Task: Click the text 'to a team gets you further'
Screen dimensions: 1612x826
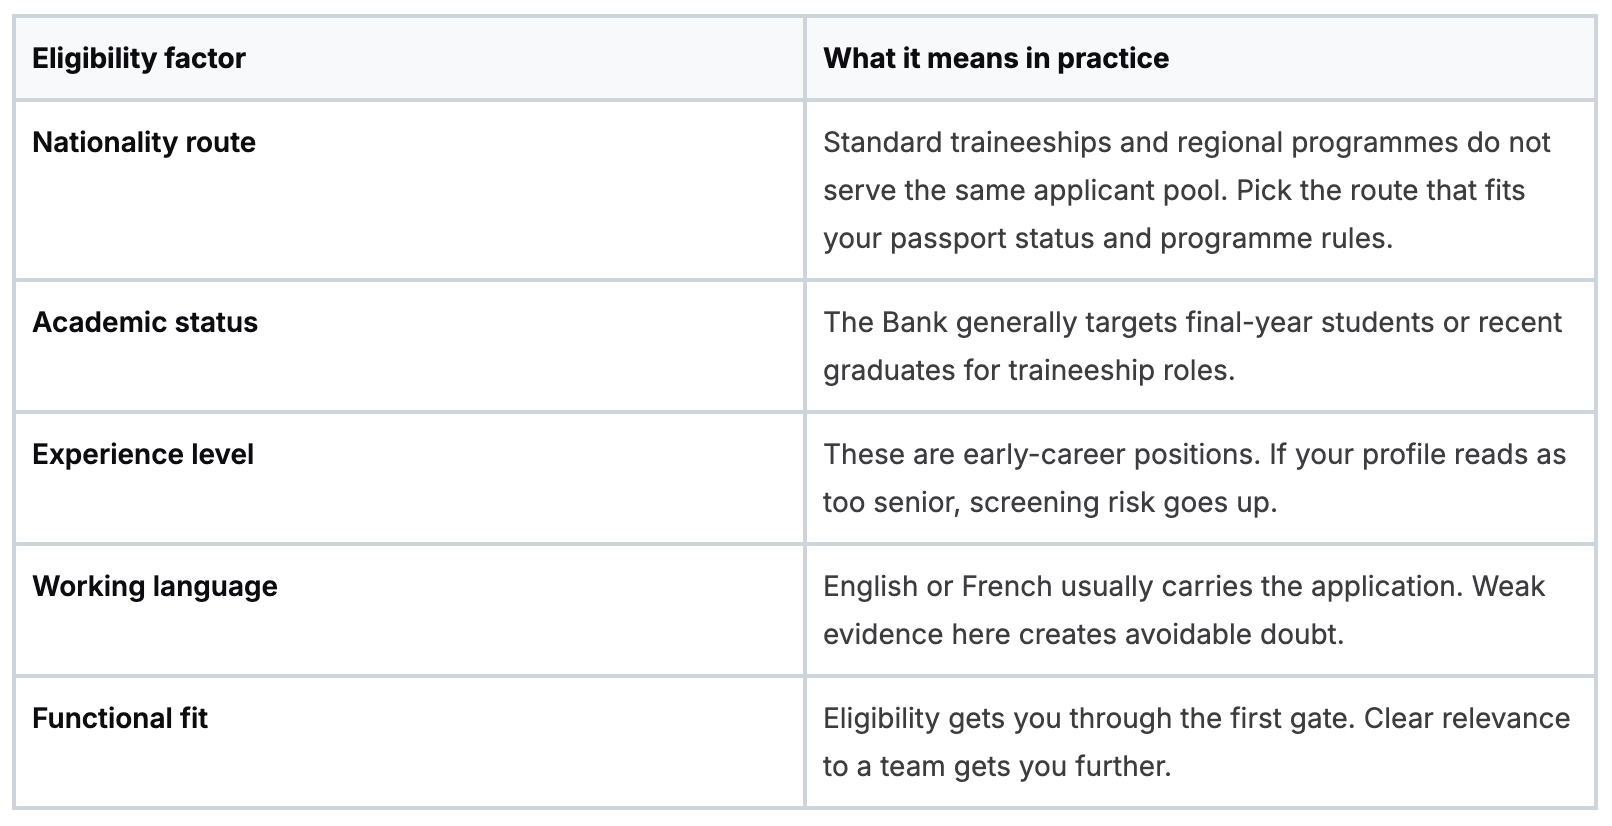Action: click(x=996, y=766)
